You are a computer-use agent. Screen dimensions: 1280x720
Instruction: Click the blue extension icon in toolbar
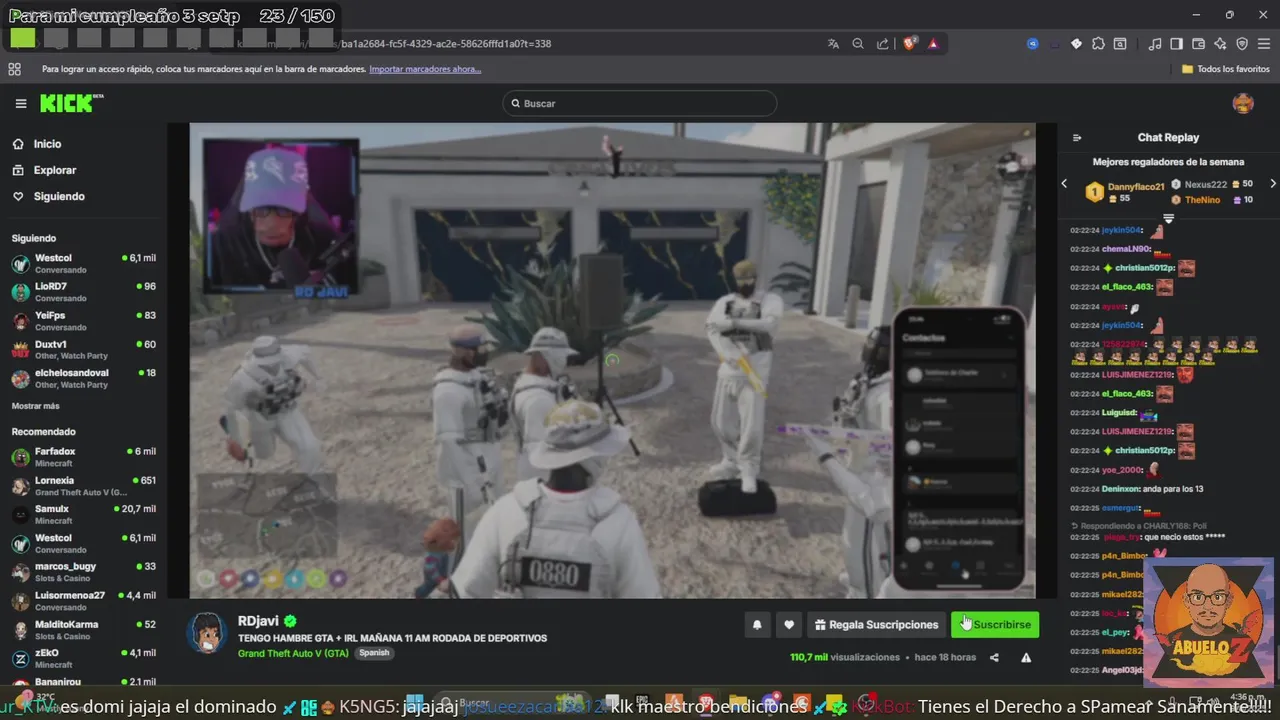[x=1033, y=44]
